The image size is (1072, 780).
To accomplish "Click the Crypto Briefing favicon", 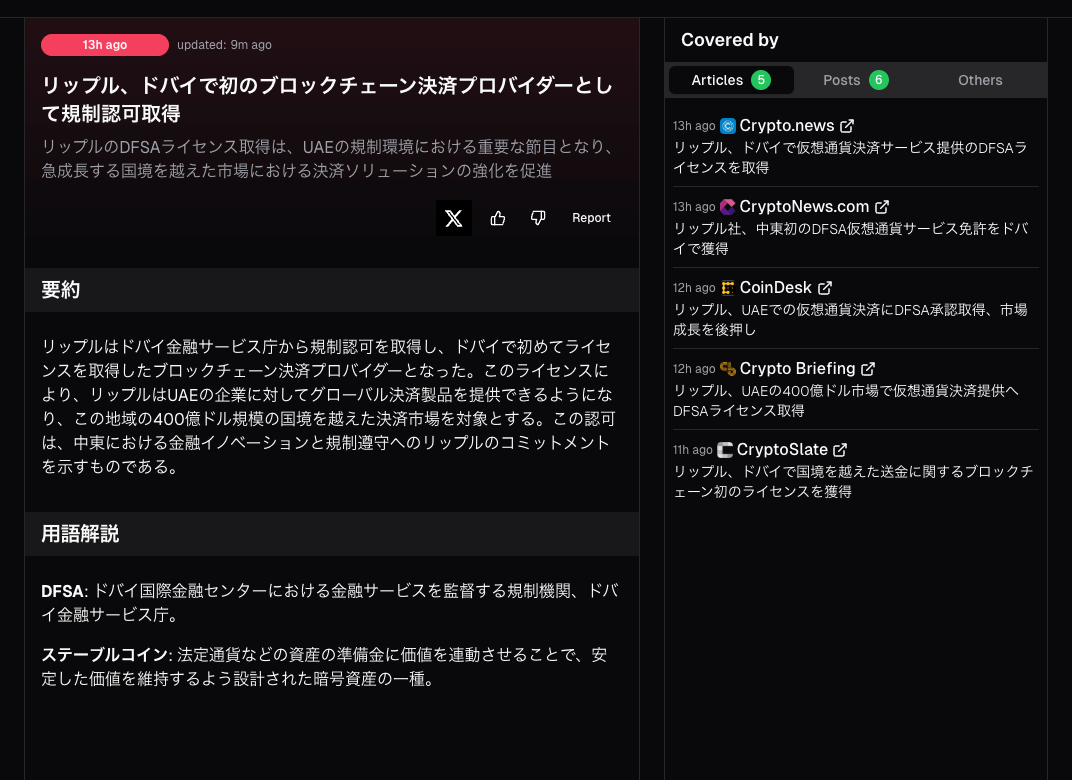I will (729, 368).
